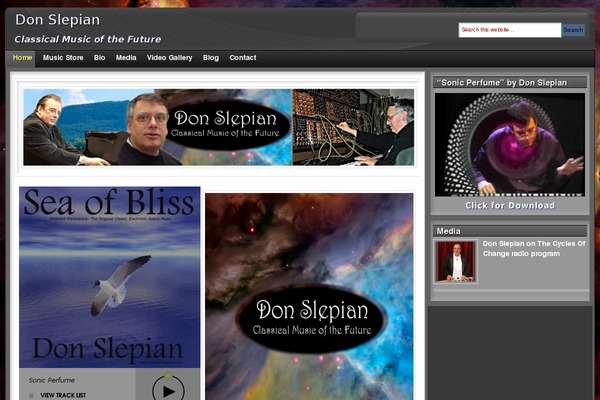600x400 pixels.
Task: Open the Video Gallery page
Action: coord(170,58)
